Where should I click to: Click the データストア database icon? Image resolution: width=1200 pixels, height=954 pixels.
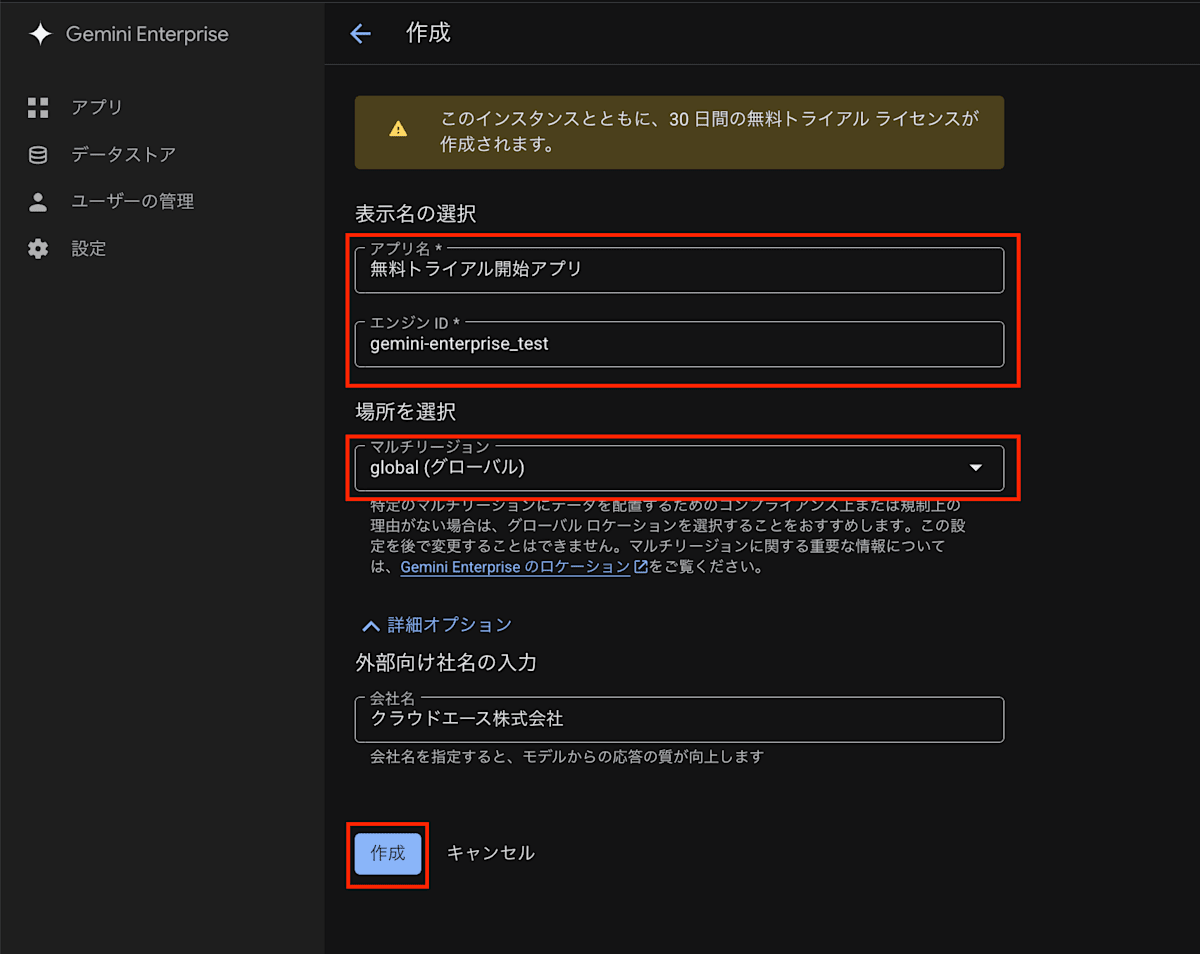[38, 154]
